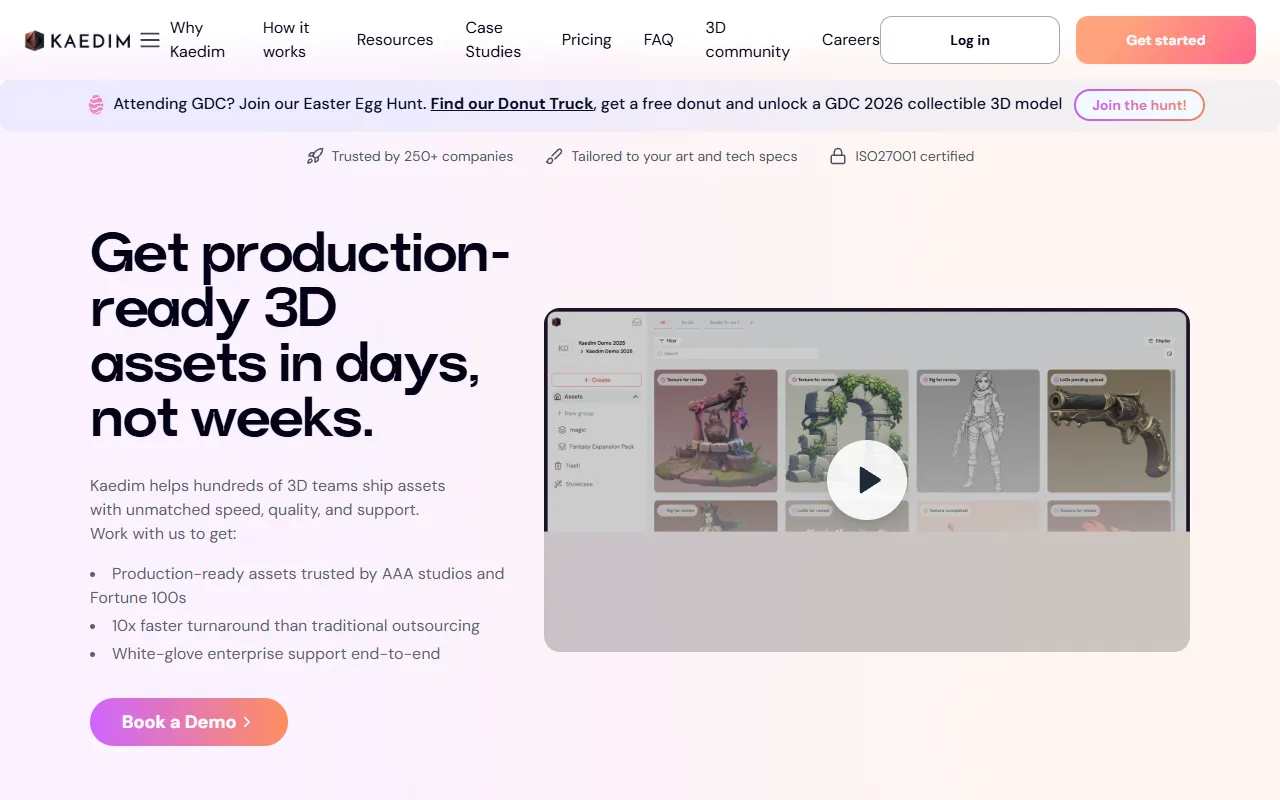
Task: Follow the Find our Donut Truck link
Action: 512,104
